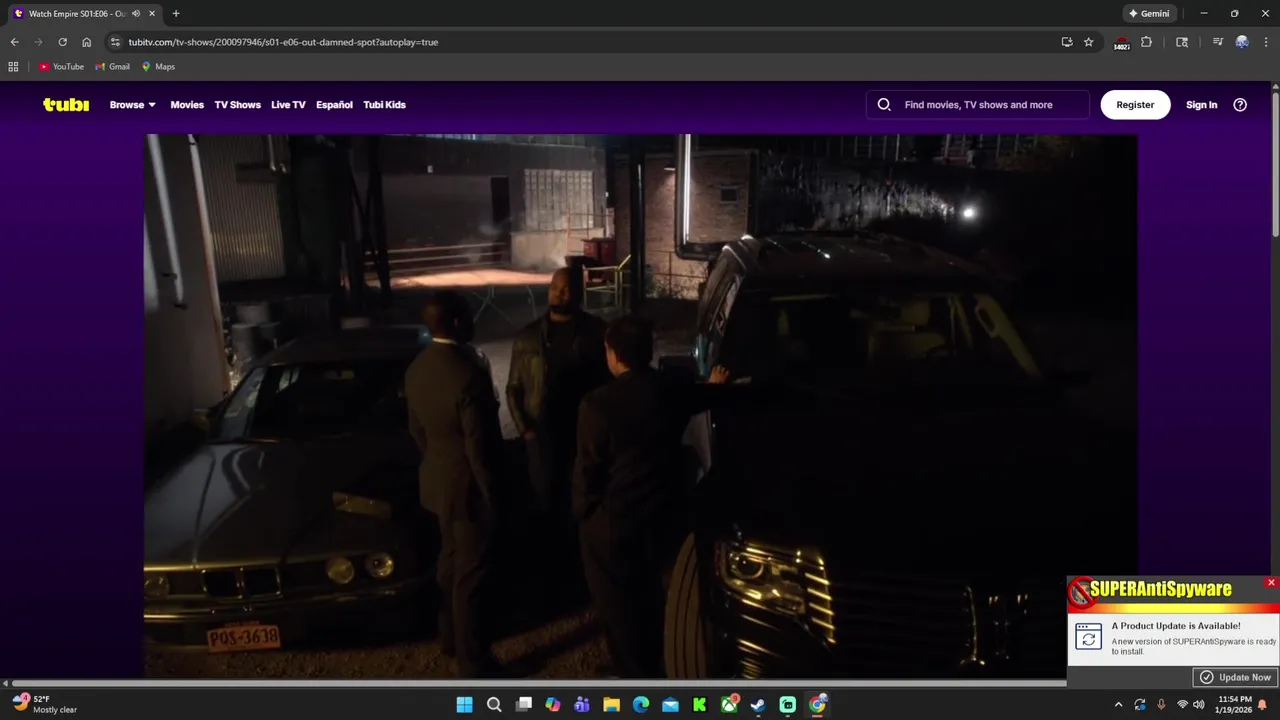The height and width of the screenshot is (720, 1280).
Task: Select Live TV in navigation
Action: pos(288,104)
